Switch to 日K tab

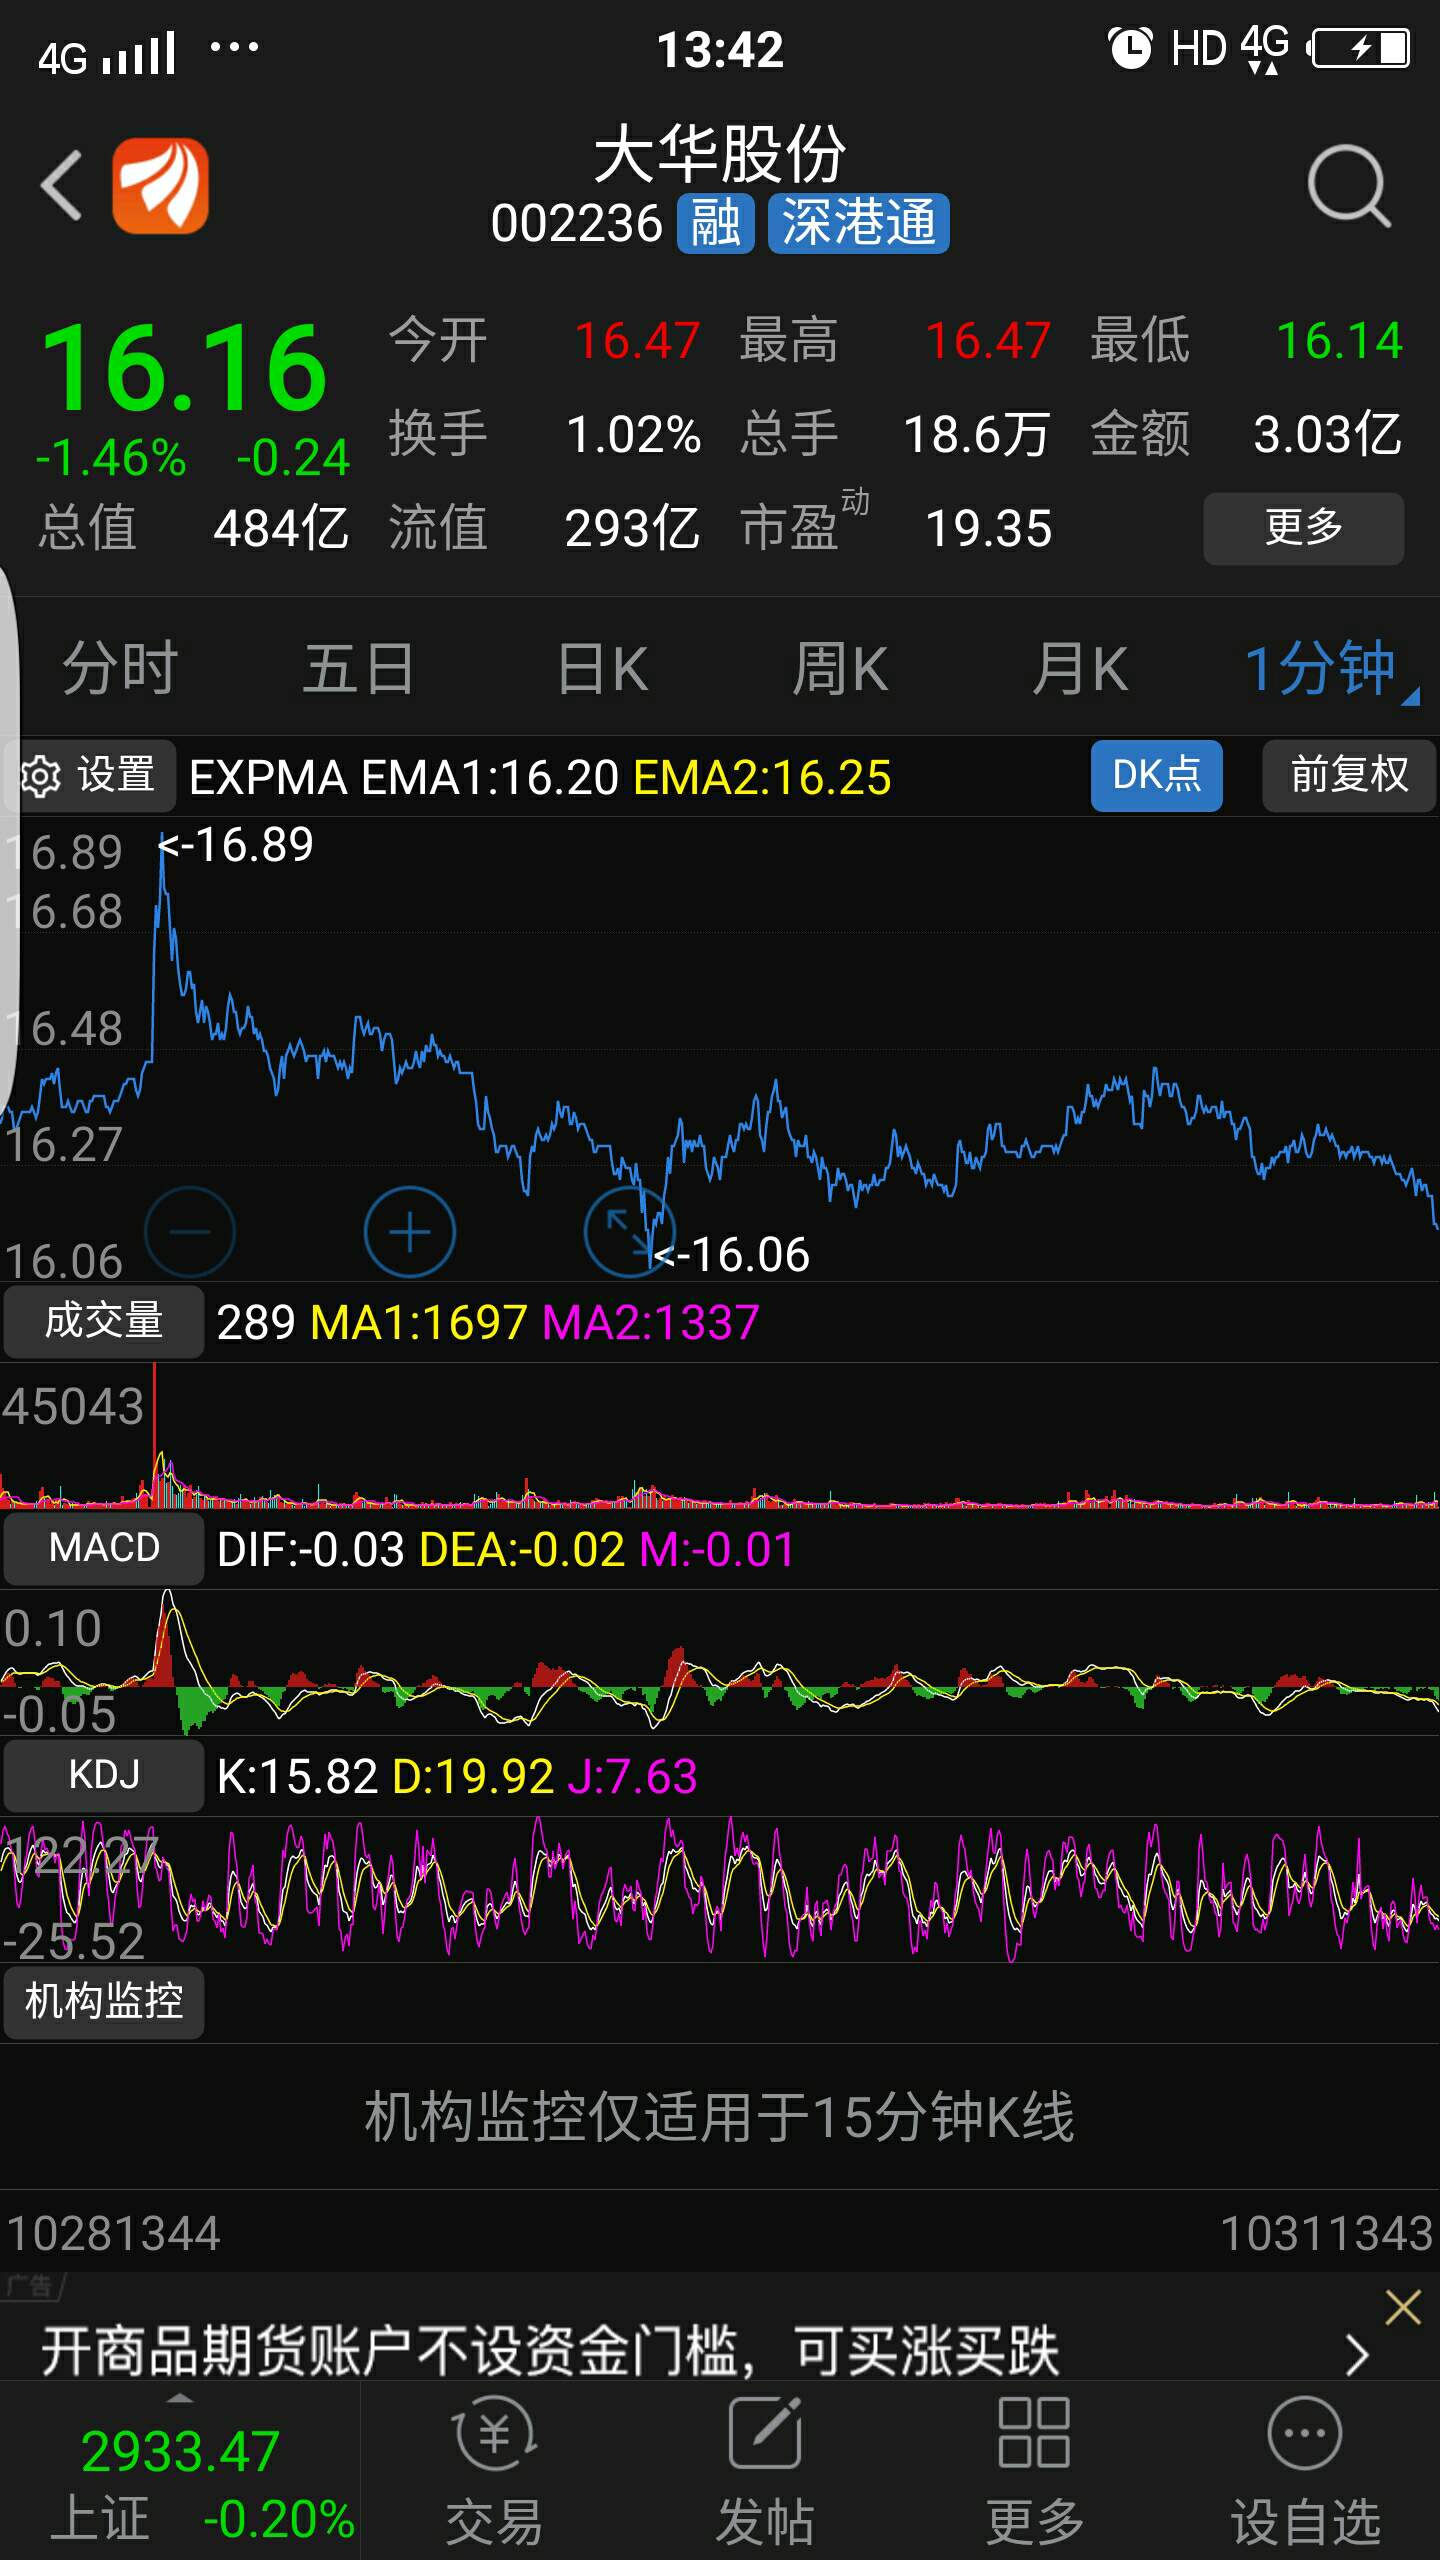tap(602, 668)
